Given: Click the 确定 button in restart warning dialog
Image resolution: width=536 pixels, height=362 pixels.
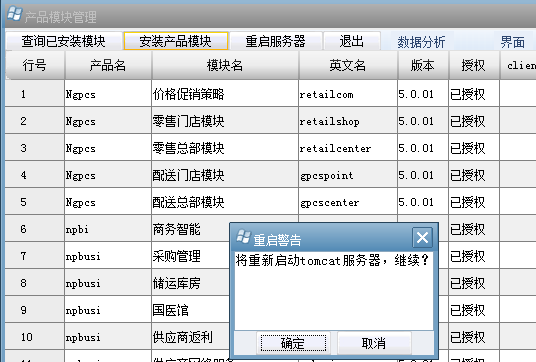Looking at the screenshot, I should pos(293,343).
